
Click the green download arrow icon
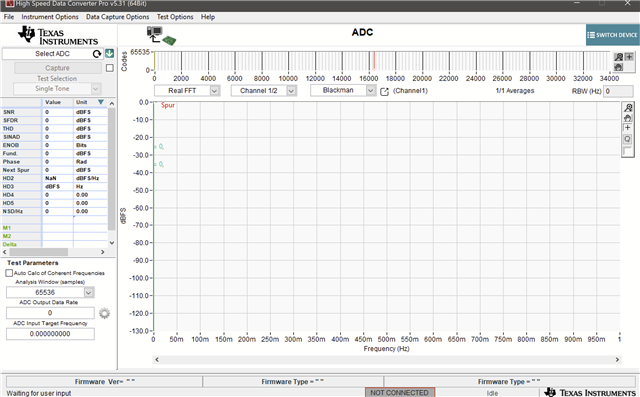coord(109,53)
